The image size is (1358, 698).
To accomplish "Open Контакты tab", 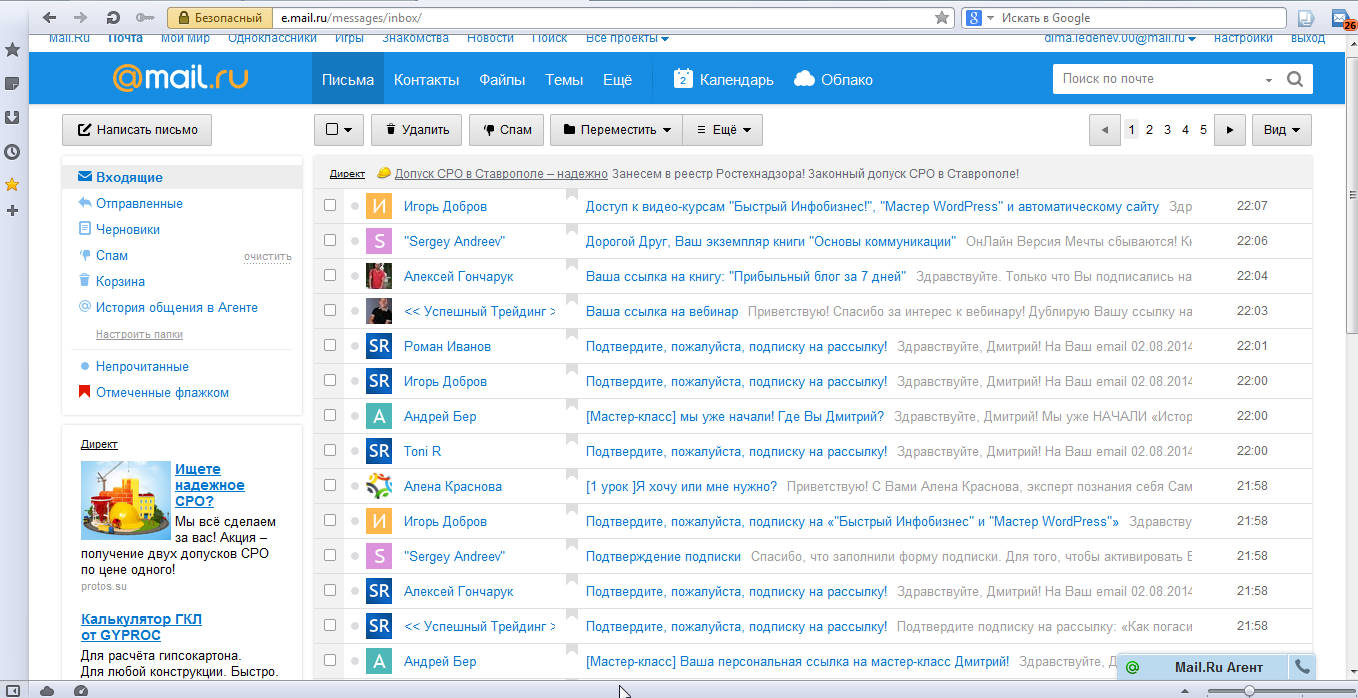I will click(x=426, y=80).
